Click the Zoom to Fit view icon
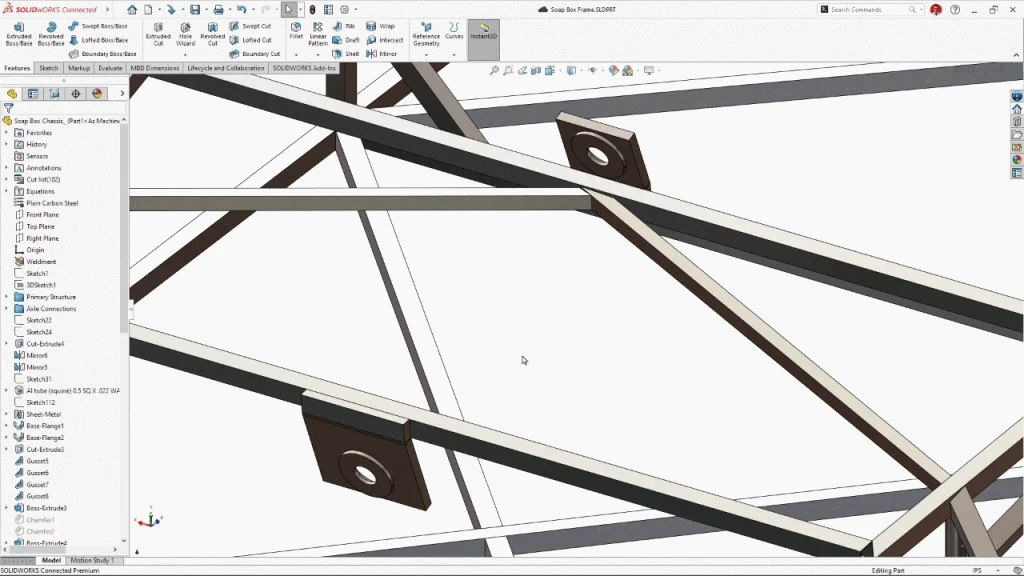1024x576 pixels. click(495, 71)
